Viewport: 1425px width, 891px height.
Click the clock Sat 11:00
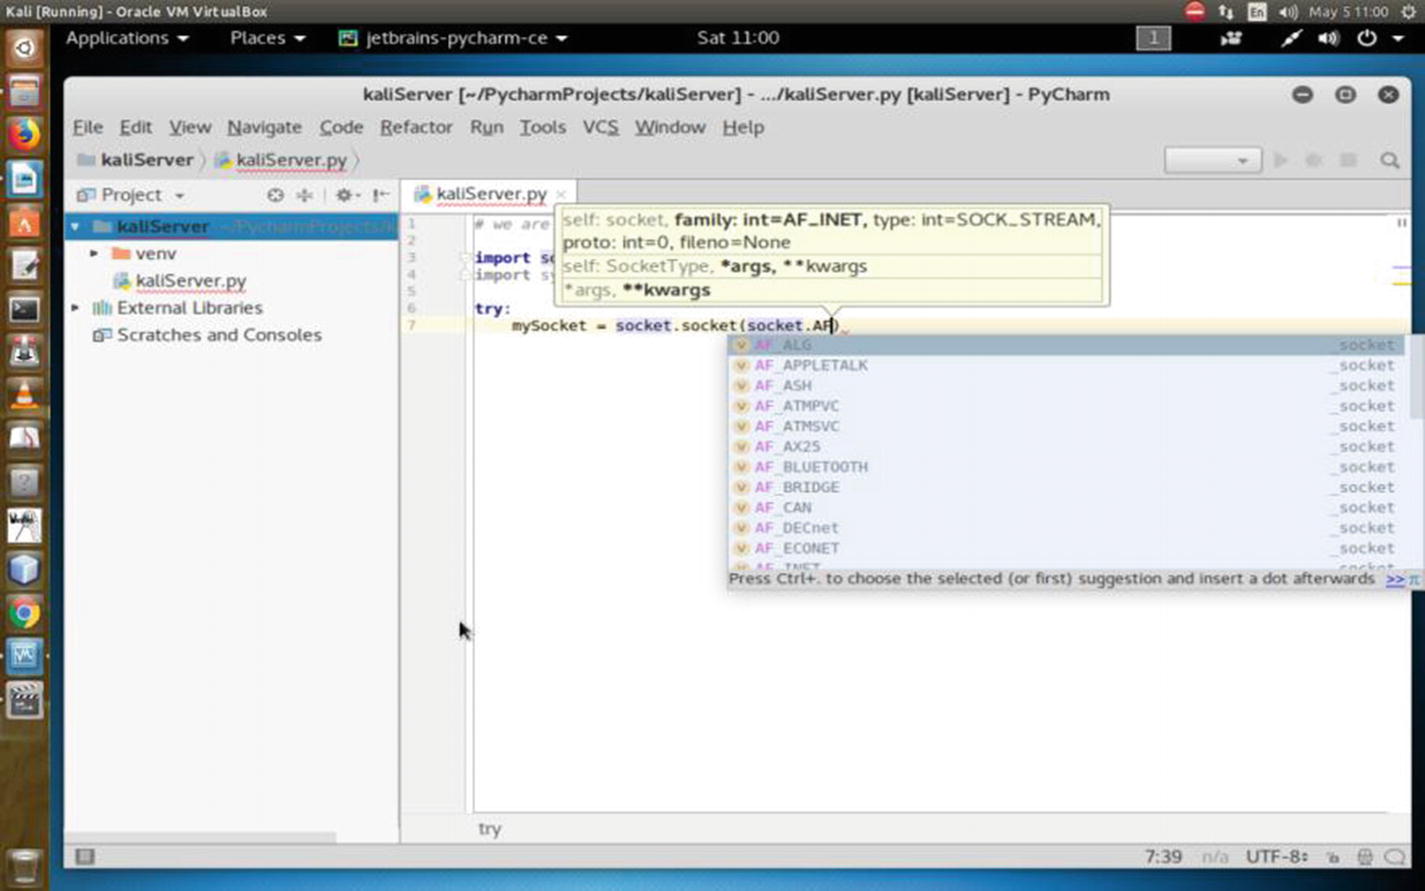click(738, 38)
